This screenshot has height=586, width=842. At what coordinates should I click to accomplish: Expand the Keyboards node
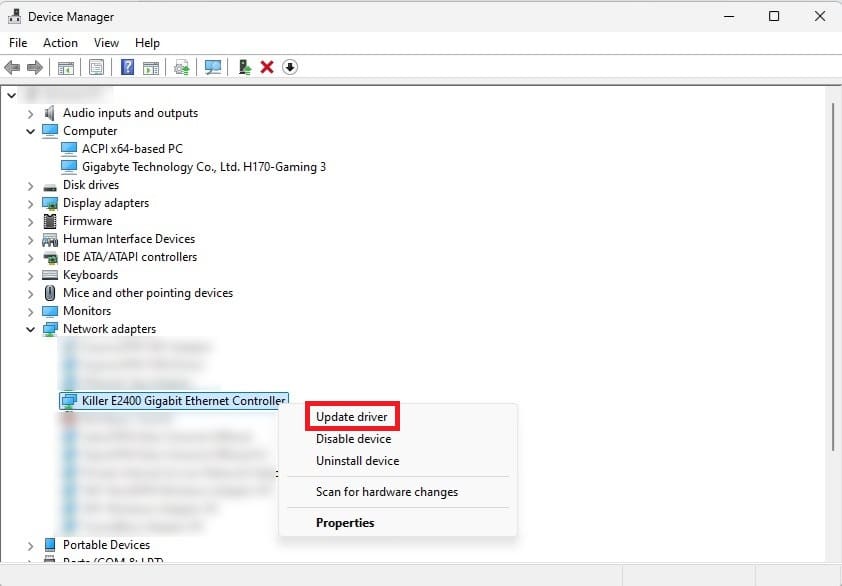(31, 276)
